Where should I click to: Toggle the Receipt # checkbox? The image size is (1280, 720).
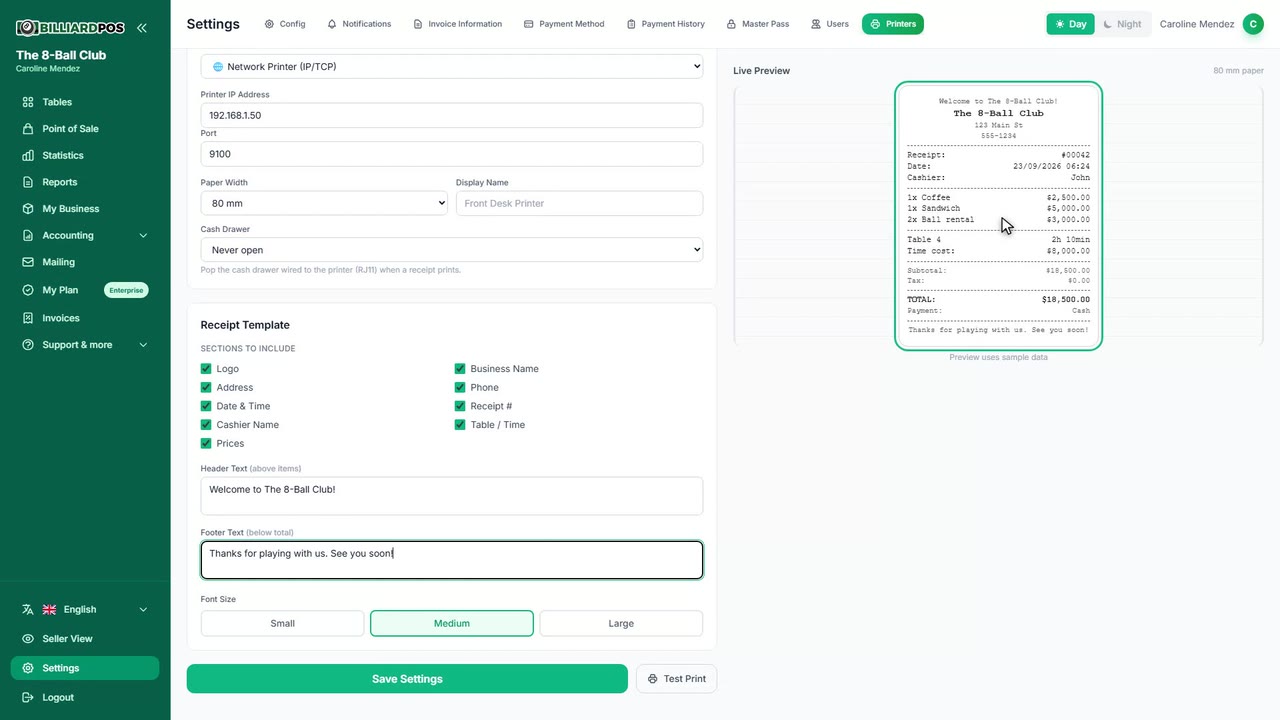coord(460,406)
